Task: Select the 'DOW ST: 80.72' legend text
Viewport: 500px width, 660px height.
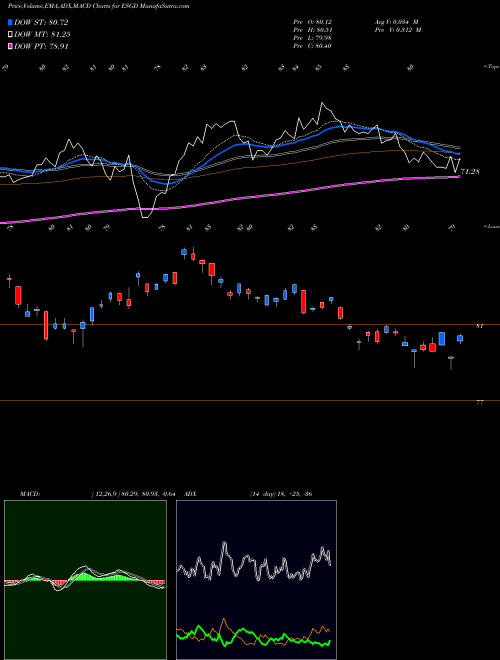Action: (41, 22)
